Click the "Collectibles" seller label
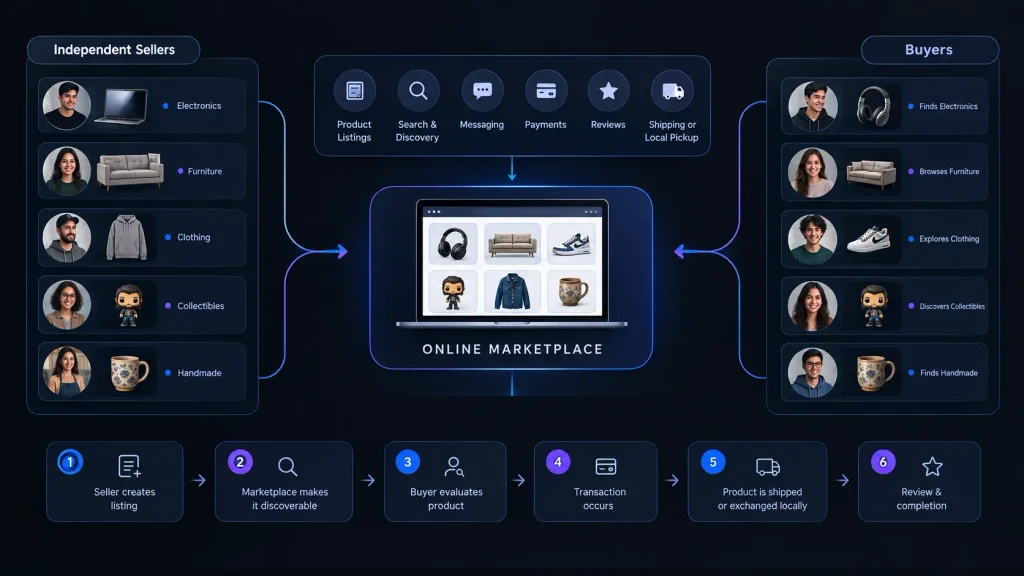1024x576 pixels. click(200, 306)
